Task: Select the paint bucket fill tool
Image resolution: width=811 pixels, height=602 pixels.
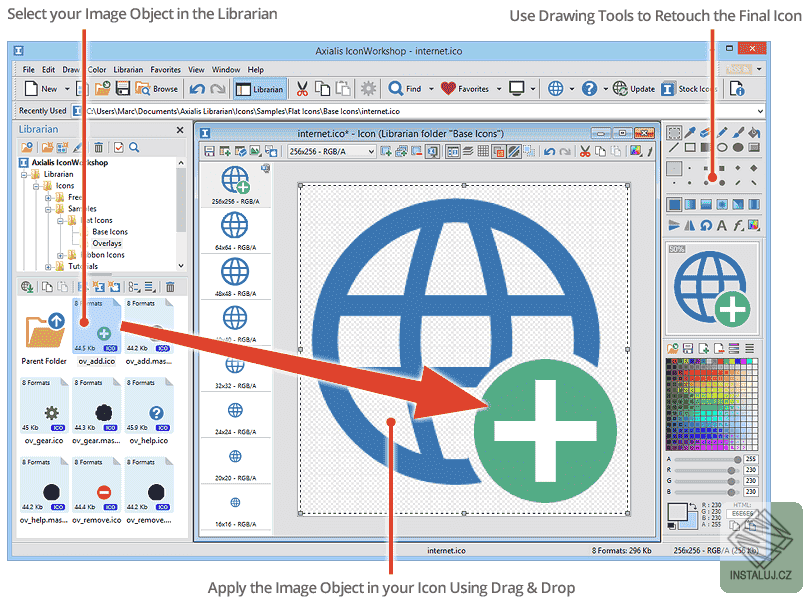Action: point(754,133)
